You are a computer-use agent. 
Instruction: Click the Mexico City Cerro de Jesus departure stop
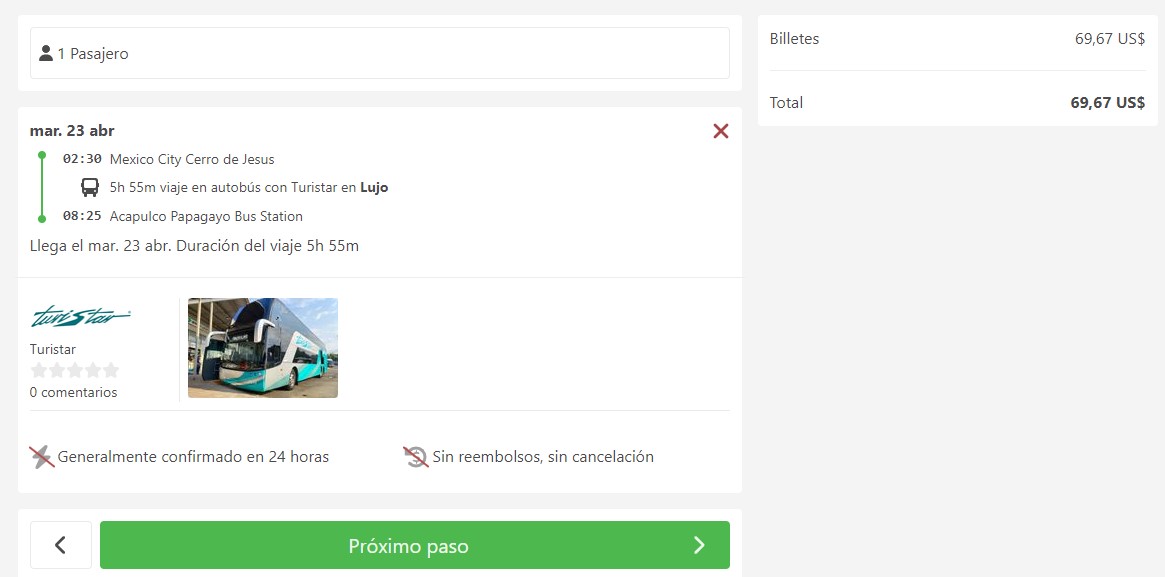tap(192, 159)
